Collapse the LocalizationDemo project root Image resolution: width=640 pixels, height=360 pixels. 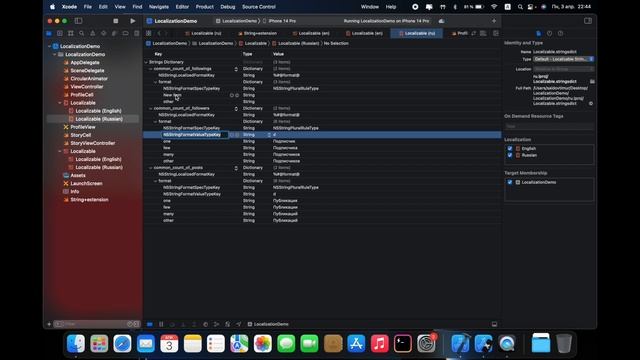coord(50,47)
